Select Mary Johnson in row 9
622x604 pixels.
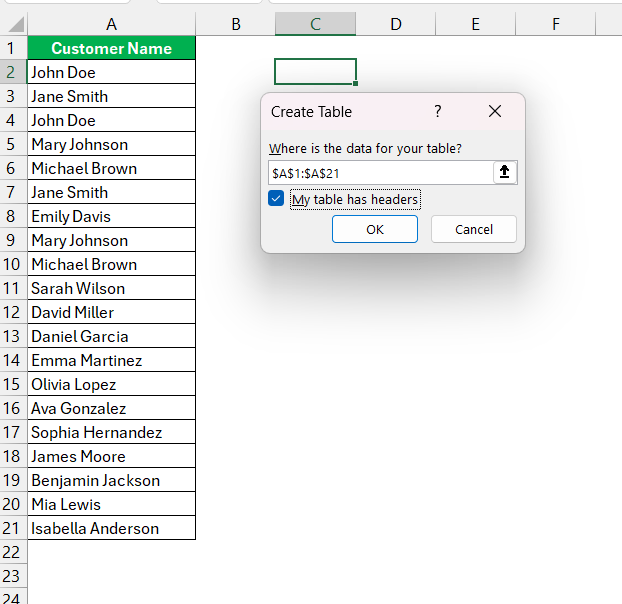[111, 240]
